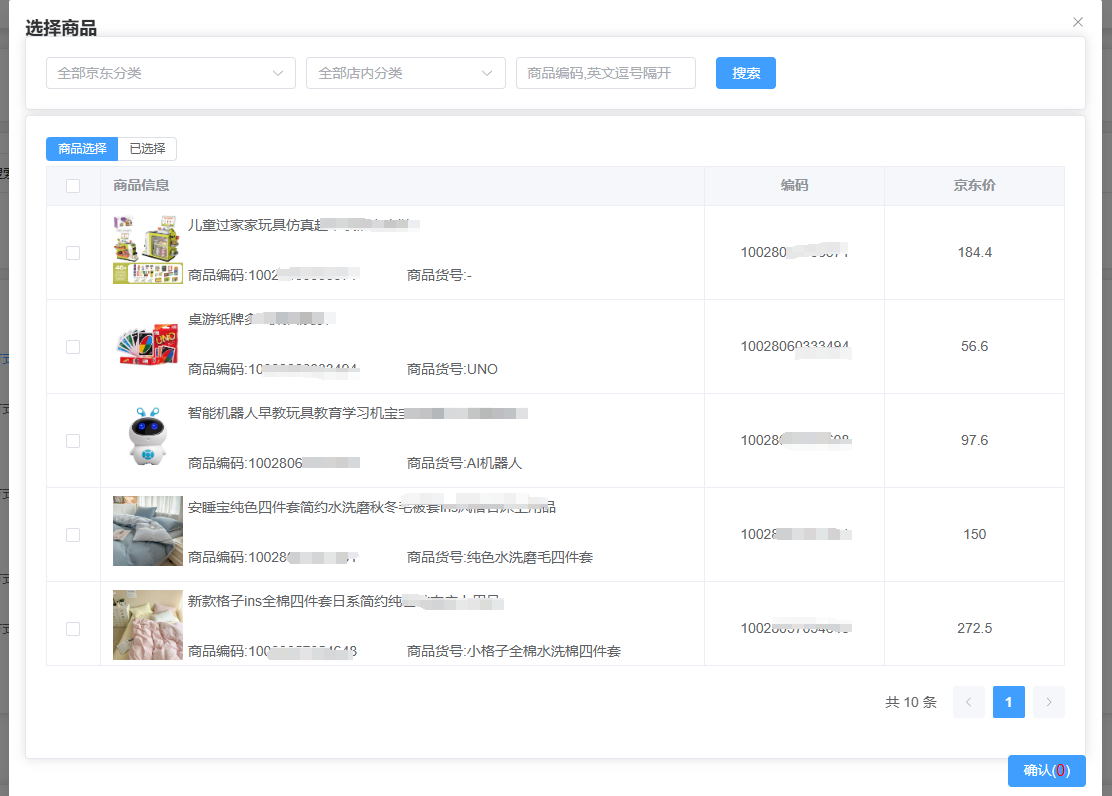Screen dimensions: 1112x796
Task: Open the 全部店内分类 dropdown
Action: coord(405,73)
